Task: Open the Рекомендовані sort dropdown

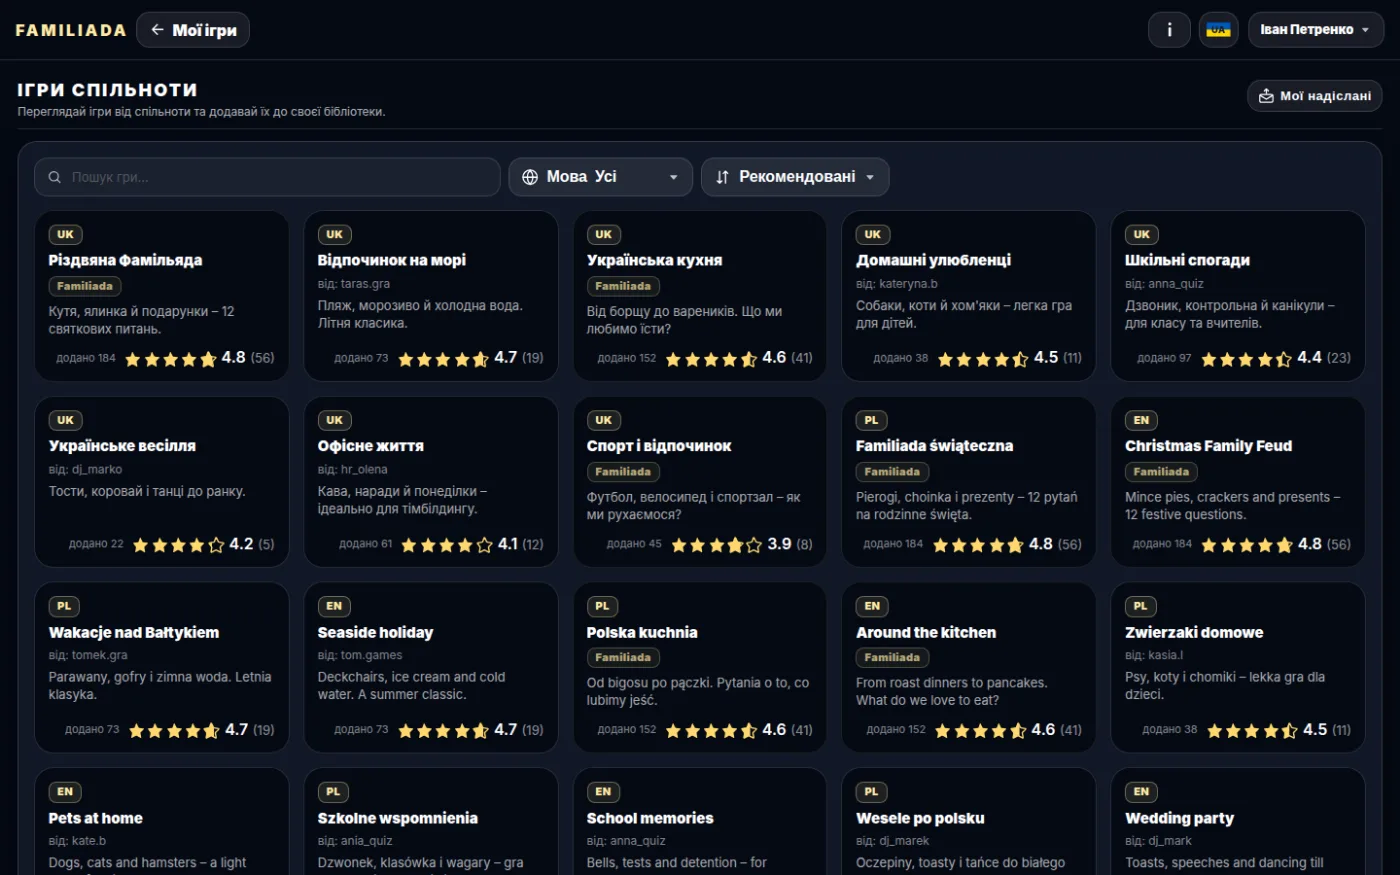Action: (795, 177)
